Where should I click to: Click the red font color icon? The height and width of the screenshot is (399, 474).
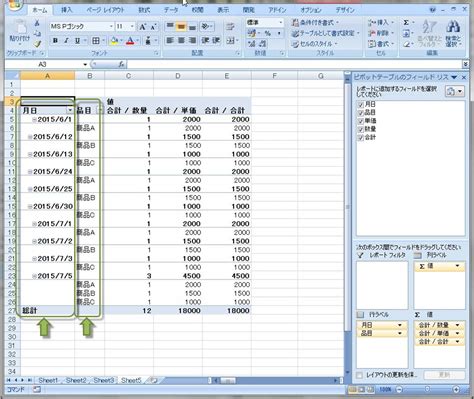[130, 41]
